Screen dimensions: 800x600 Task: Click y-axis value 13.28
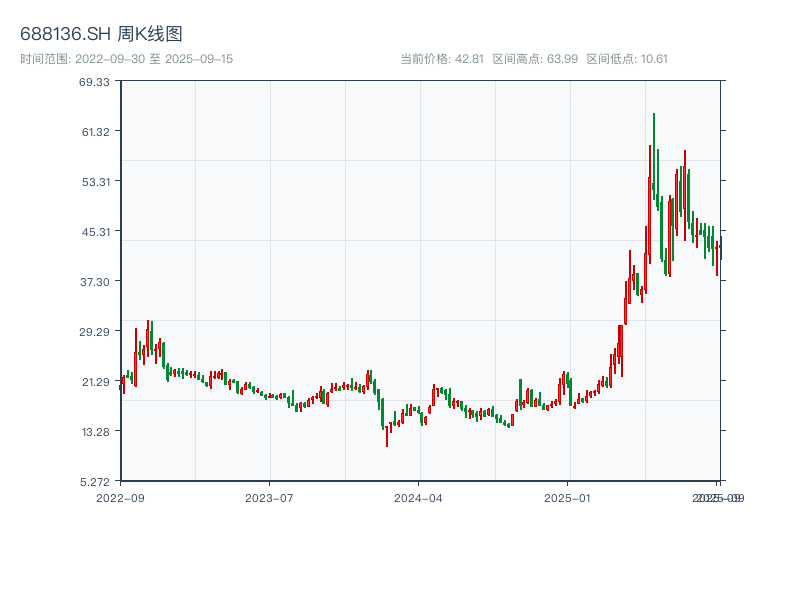[x=96, y=432]
